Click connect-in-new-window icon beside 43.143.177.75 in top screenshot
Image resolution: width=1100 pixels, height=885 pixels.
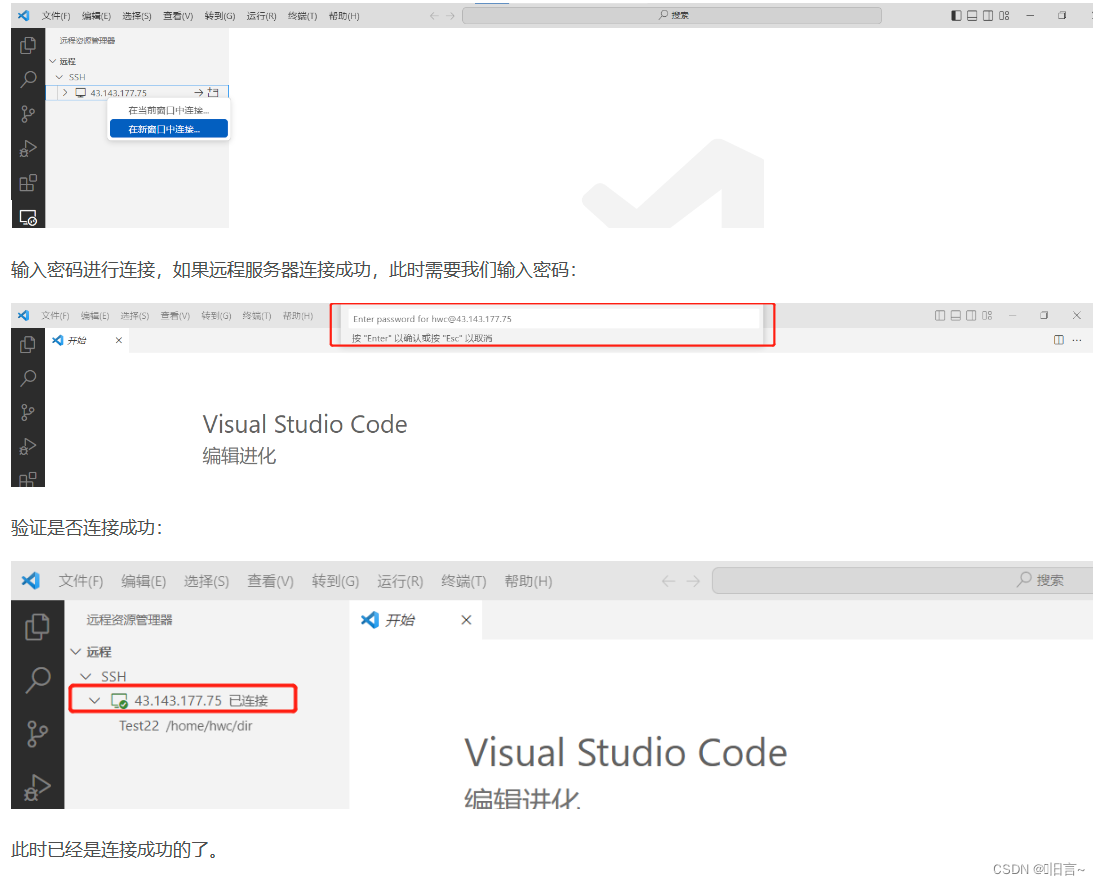click(x=213, y=93)
